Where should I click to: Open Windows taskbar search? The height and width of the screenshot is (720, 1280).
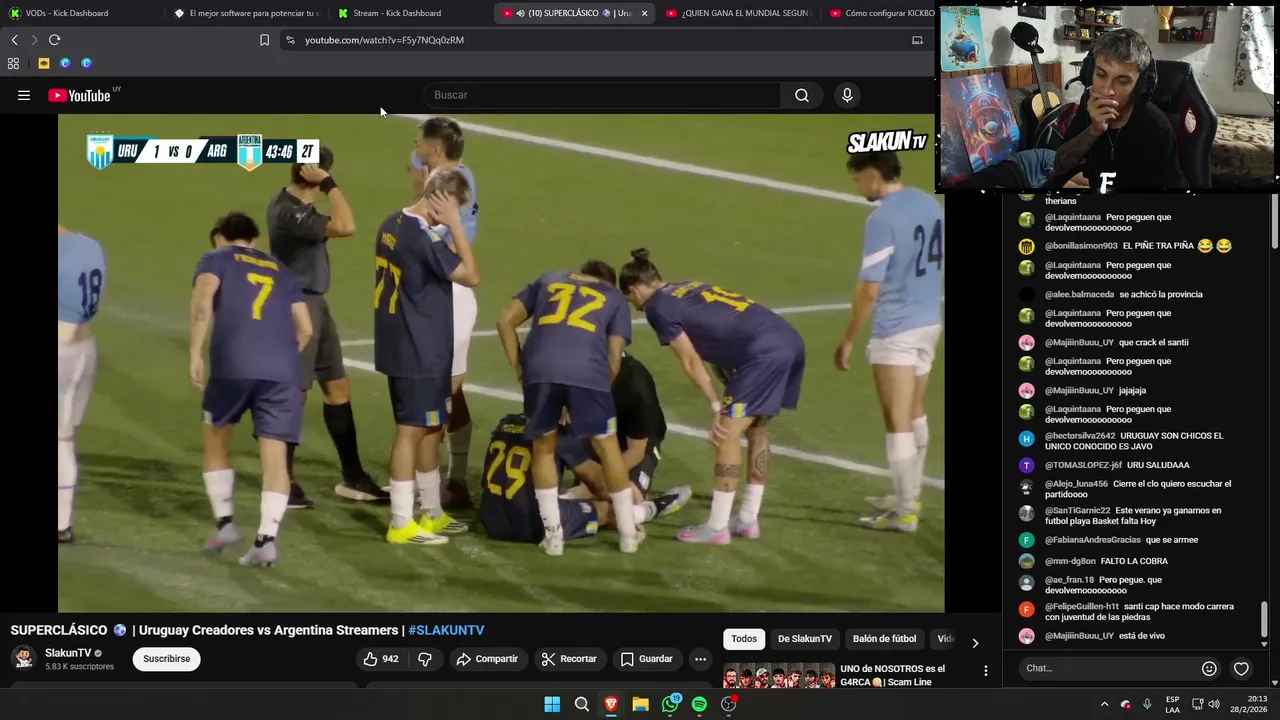point(581,704)
